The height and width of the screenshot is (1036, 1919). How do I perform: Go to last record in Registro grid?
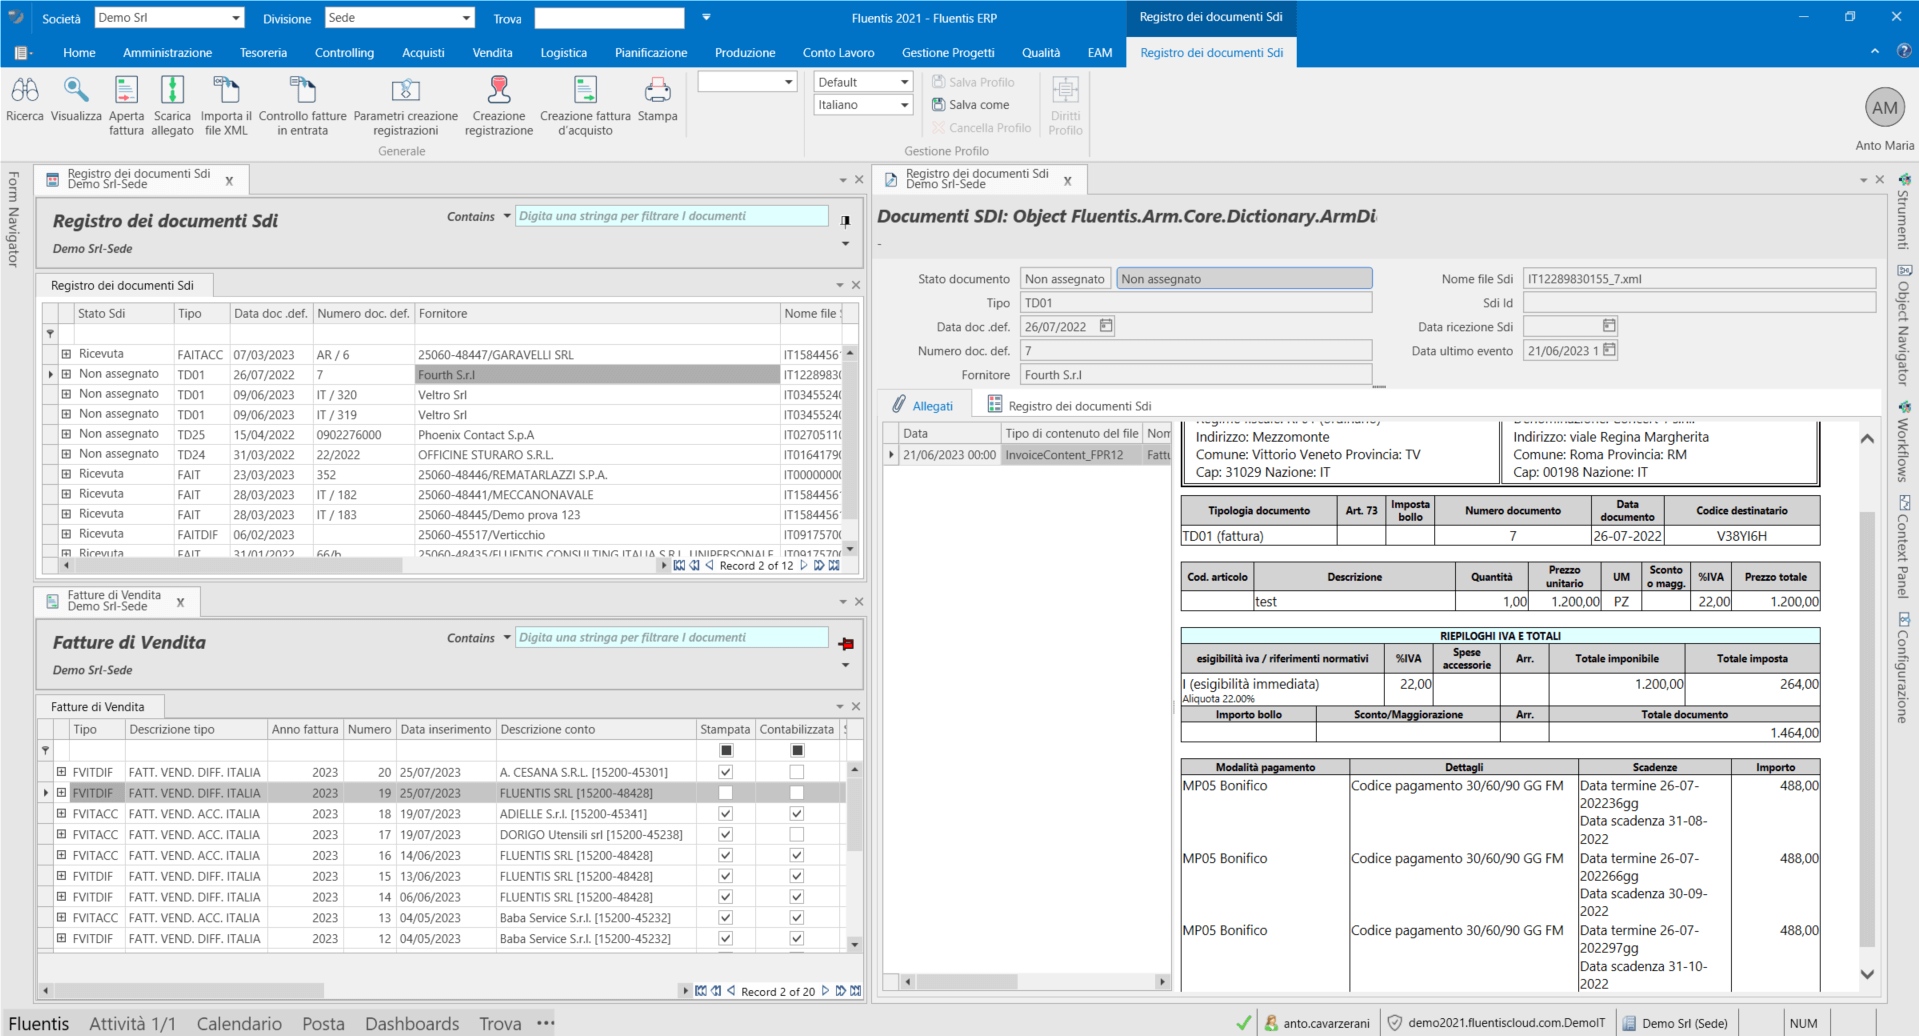[834, 566]
